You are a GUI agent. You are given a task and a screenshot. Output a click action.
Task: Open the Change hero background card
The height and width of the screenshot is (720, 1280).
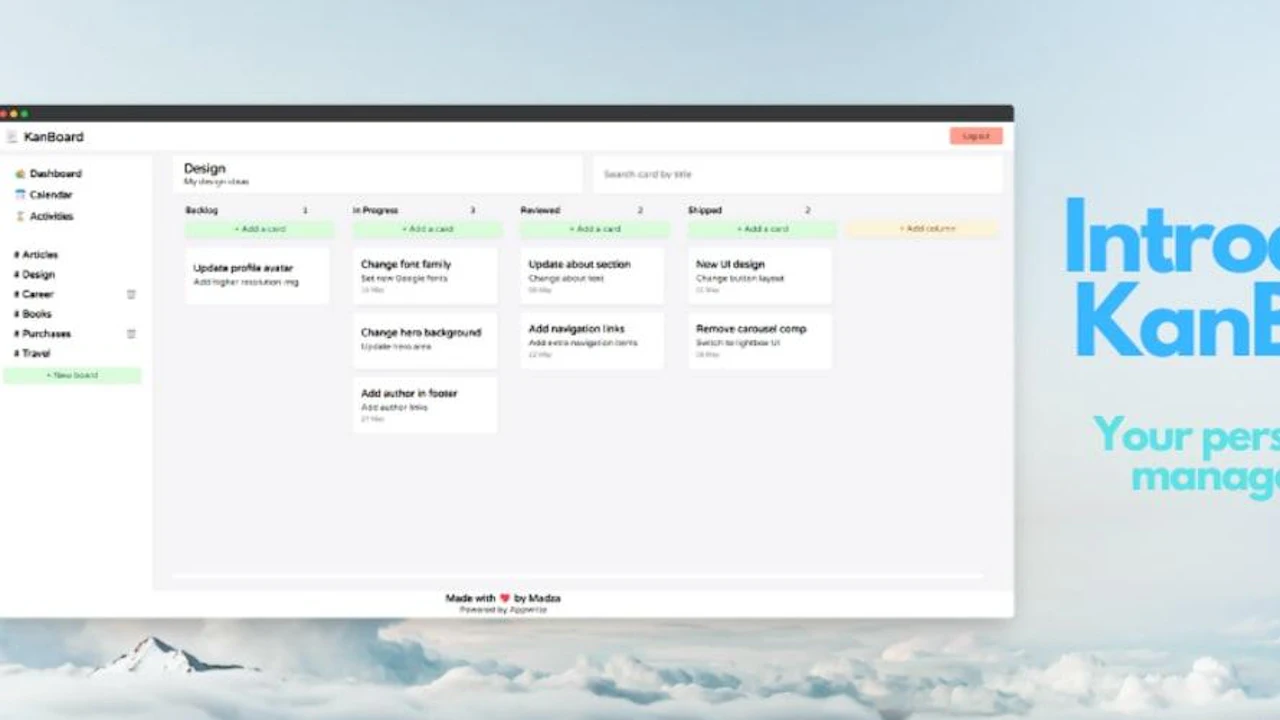423,340
